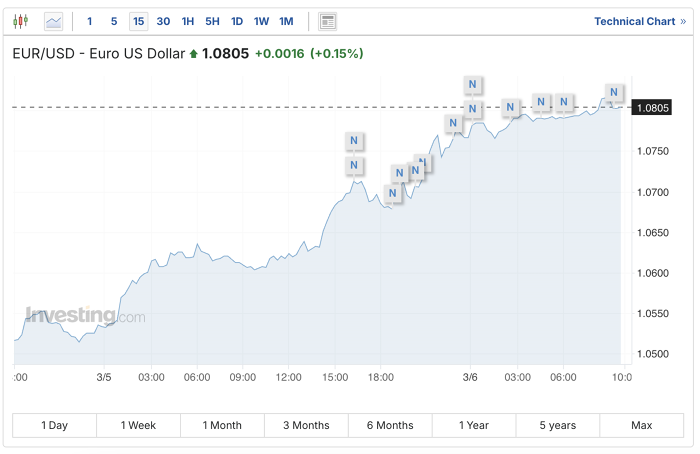Show the 6 Months range

tap(390, 425)
